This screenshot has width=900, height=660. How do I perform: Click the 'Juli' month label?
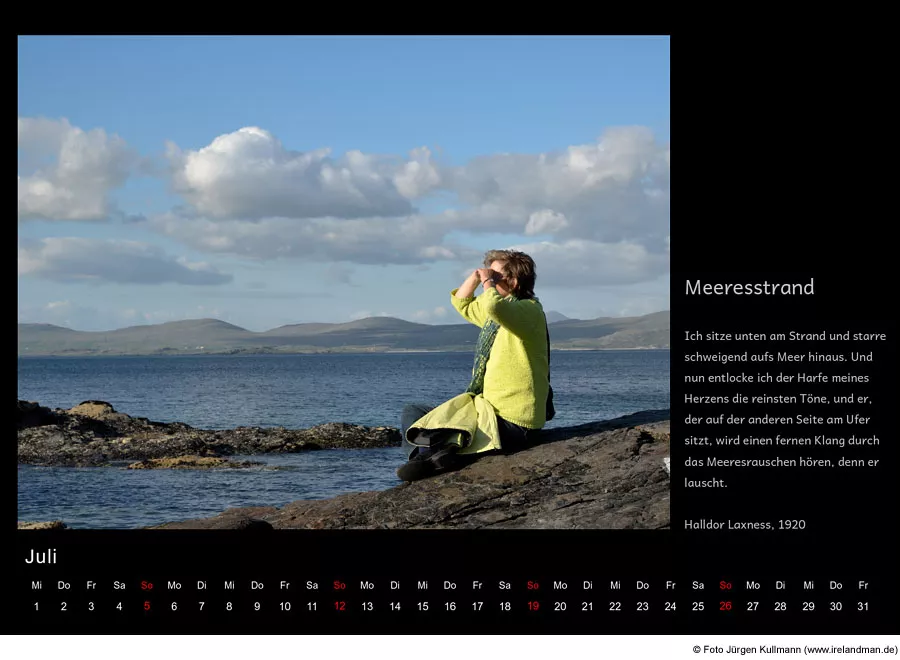[x=41, y=557]
